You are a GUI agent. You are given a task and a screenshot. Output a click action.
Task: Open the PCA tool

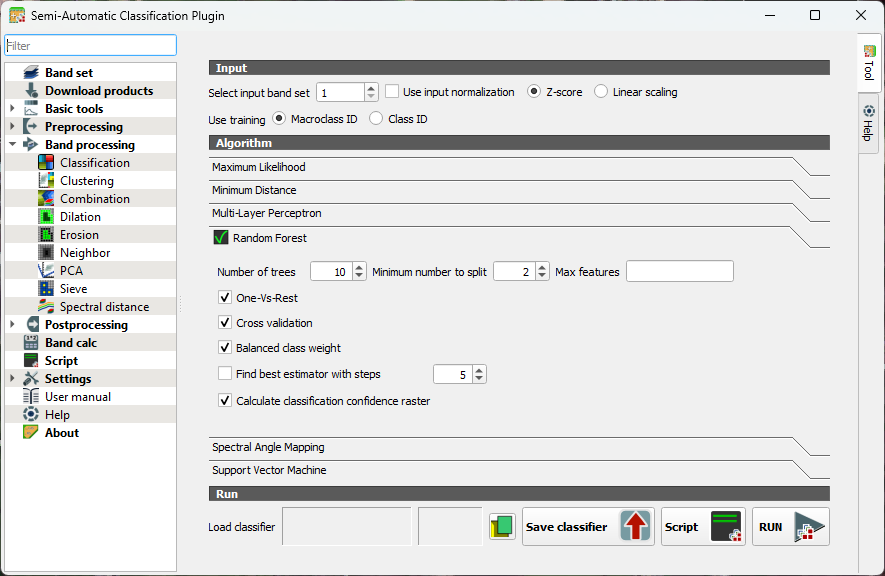pos(46,271)
